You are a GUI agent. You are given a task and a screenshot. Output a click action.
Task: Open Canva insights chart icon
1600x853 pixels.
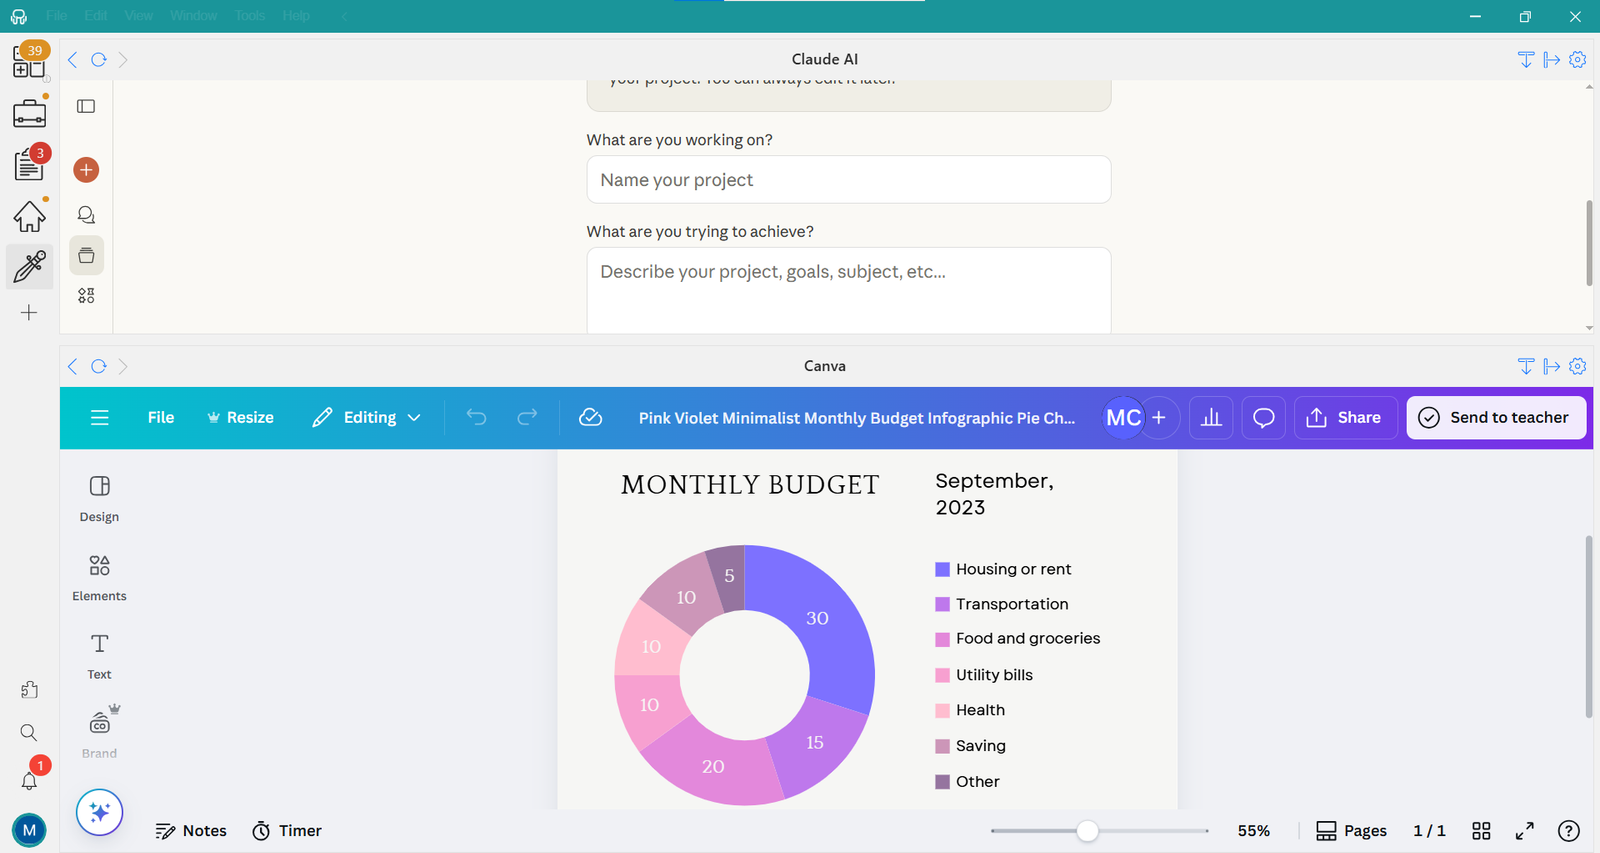click(1211, 418)
